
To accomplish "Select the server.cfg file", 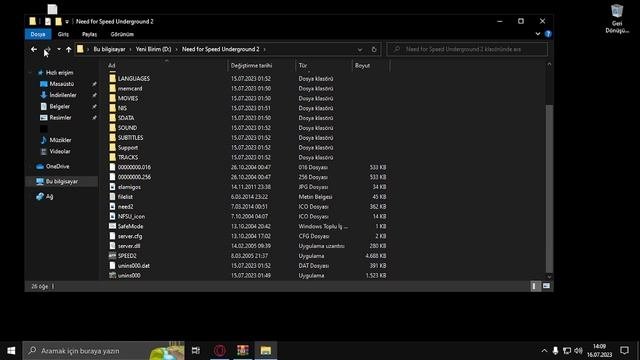I will (x=130, y=236).
